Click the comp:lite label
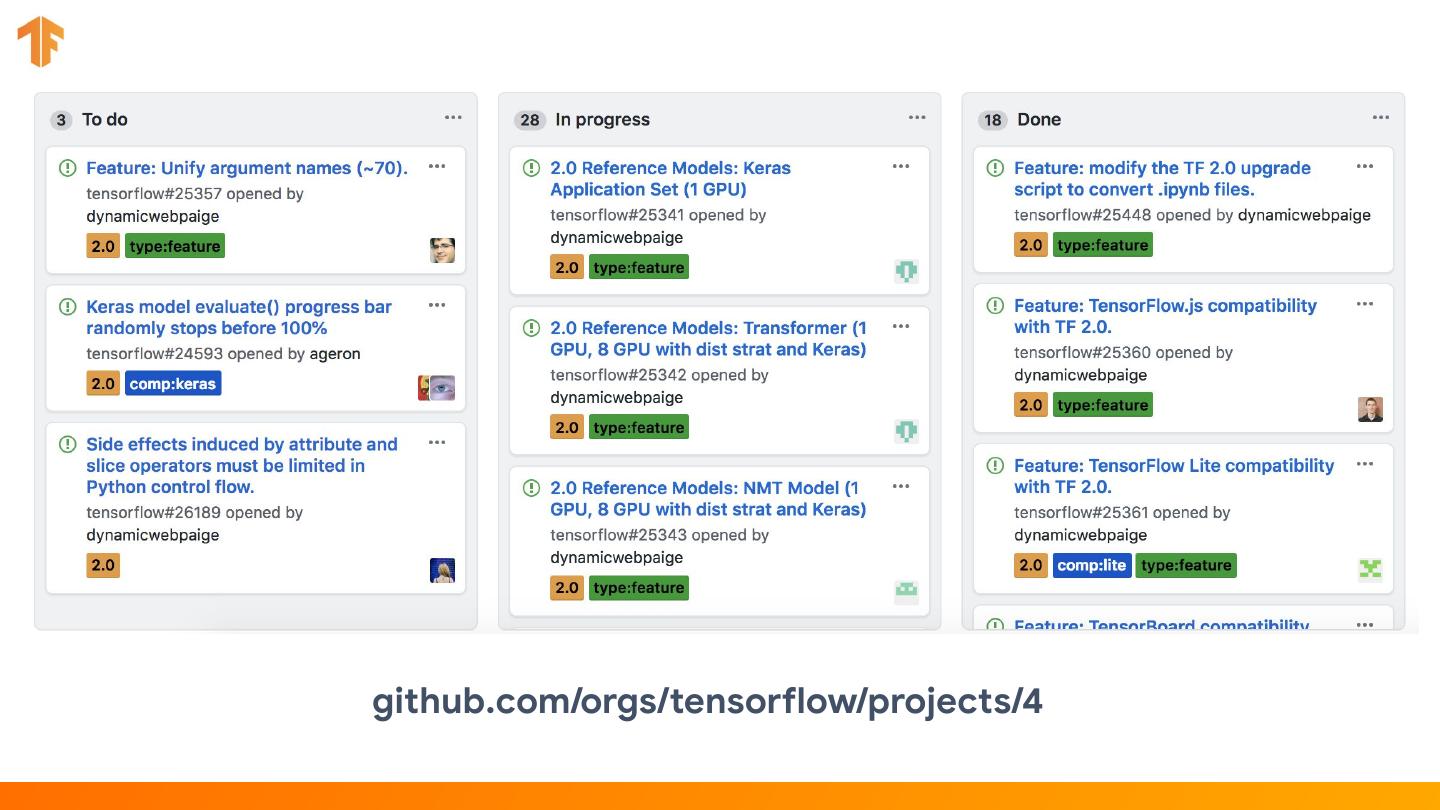The width and height of the screenshot is (1440, 810). 1091,566
